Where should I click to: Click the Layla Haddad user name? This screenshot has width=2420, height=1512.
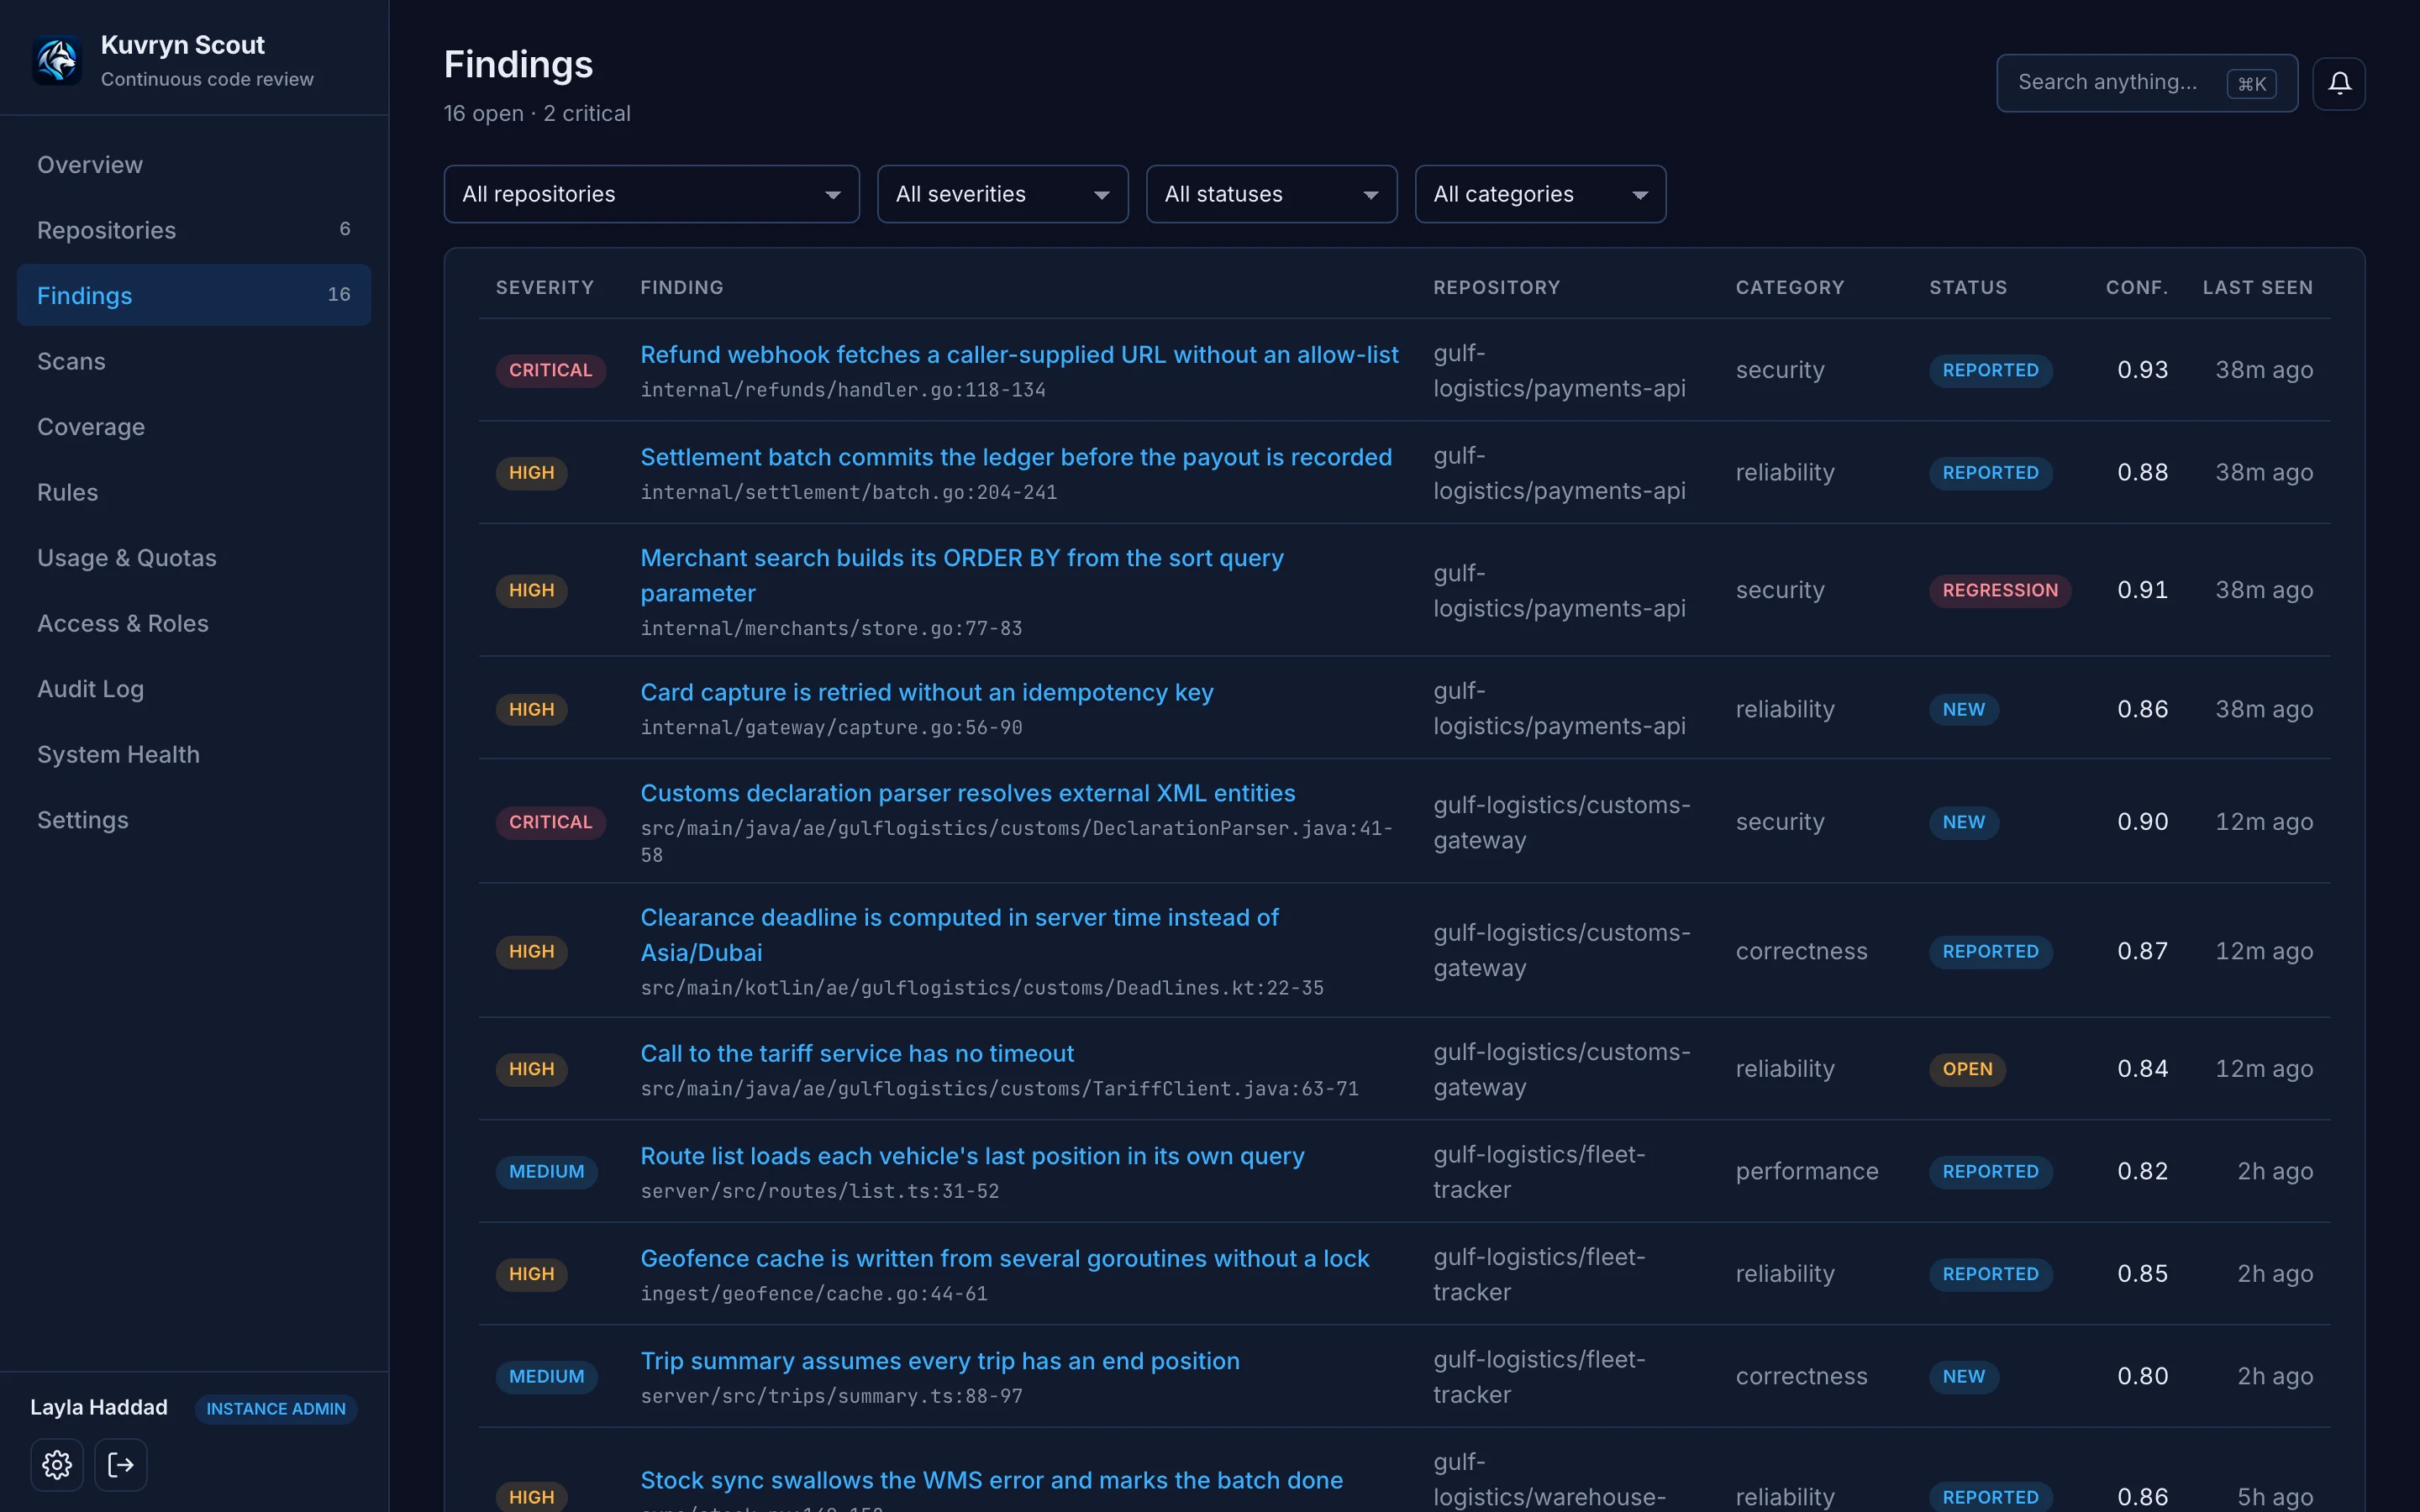99,1407
